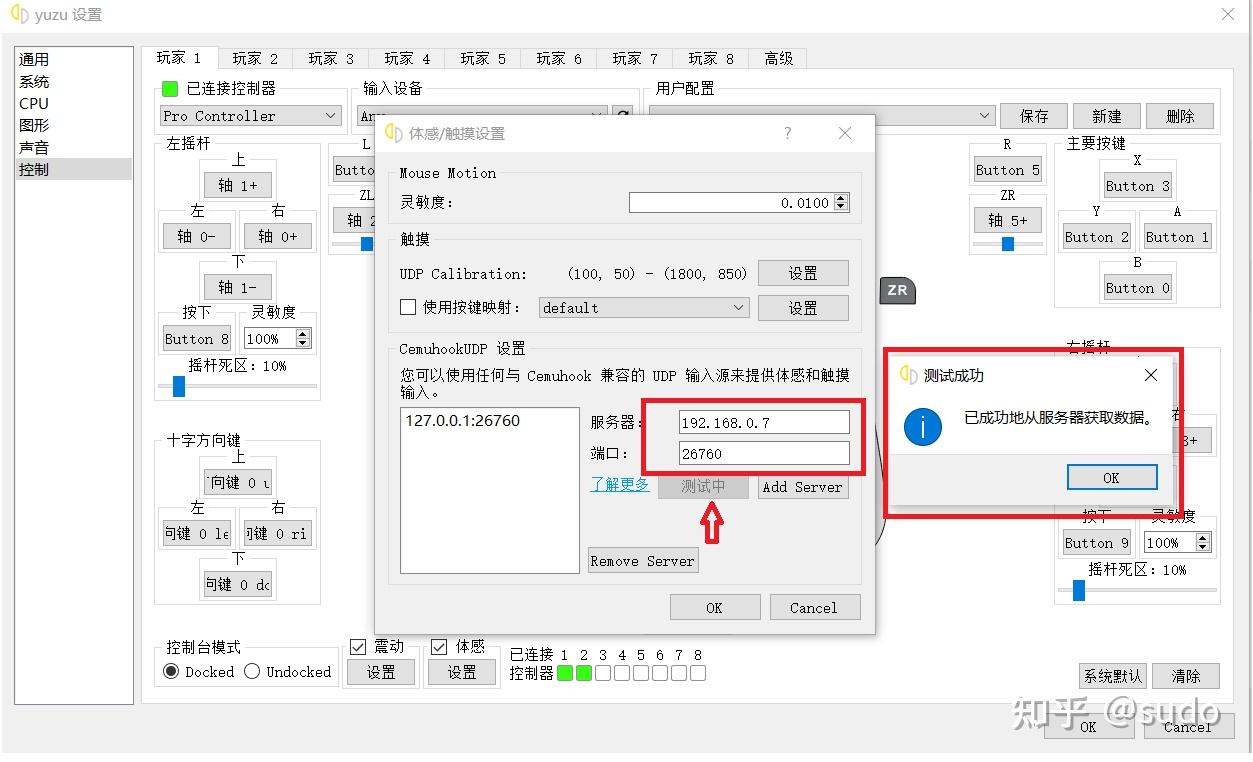Click the help question mark on 体感/触摸设置 dialog

click(x=788, y=133)
